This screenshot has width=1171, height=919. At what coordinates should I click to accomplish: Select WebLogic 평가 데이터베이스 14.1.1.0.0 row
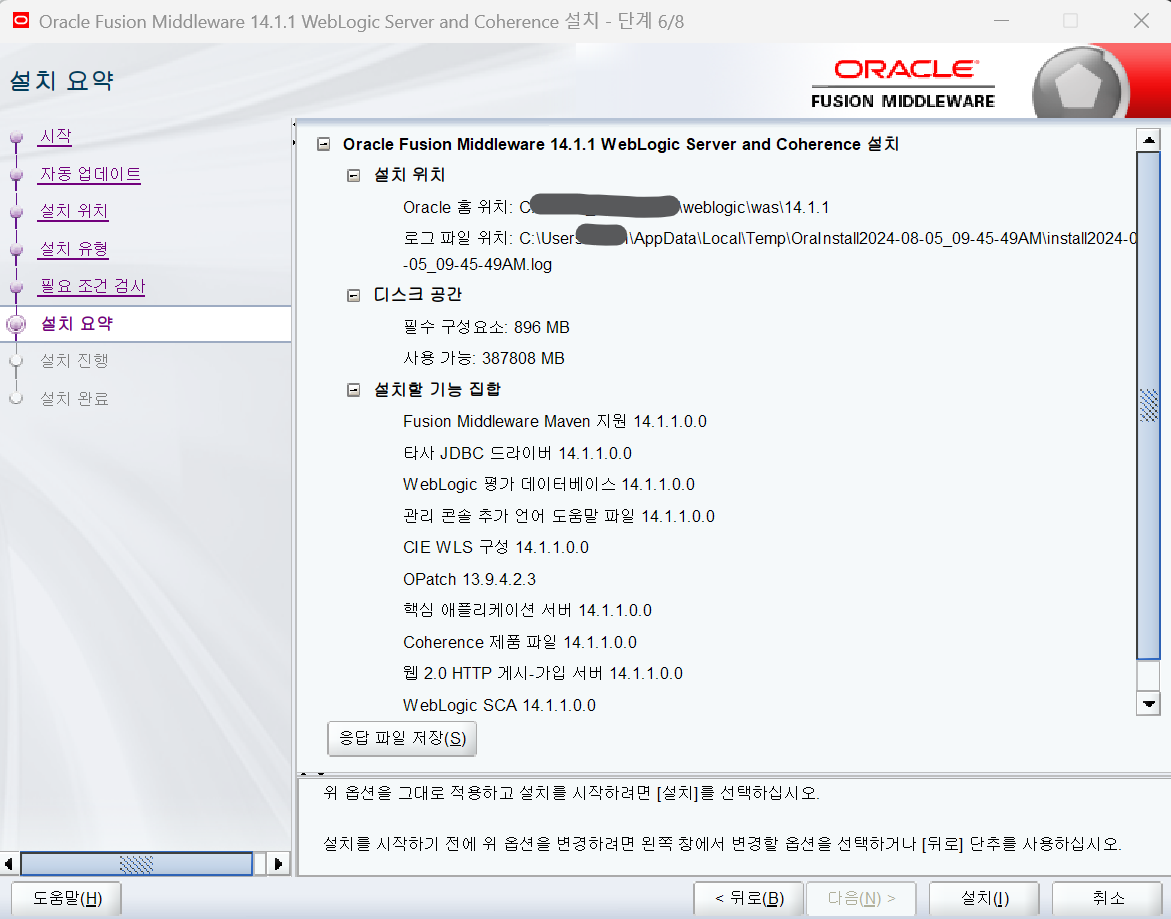click(549, 485)
